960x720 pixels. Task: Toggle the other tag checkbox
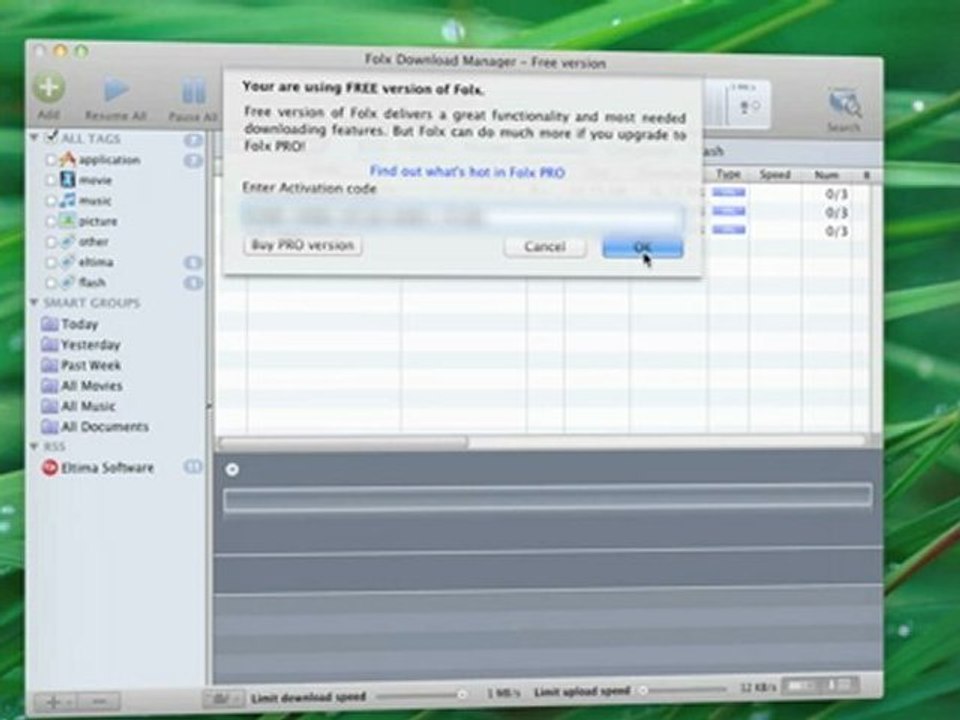[51, 242]
